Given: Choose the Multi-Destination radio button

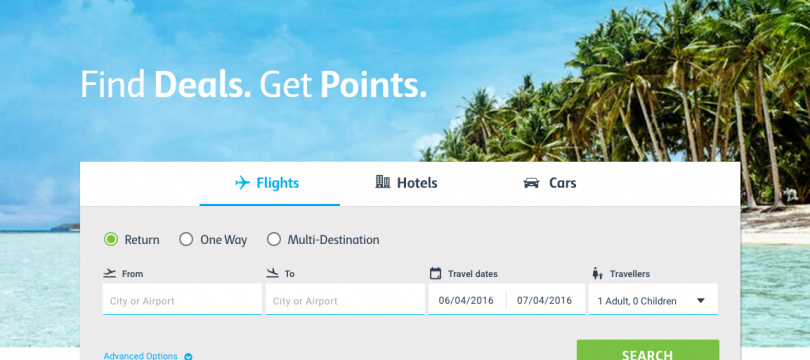Looking at the screenshot, I should pos(274,239).
